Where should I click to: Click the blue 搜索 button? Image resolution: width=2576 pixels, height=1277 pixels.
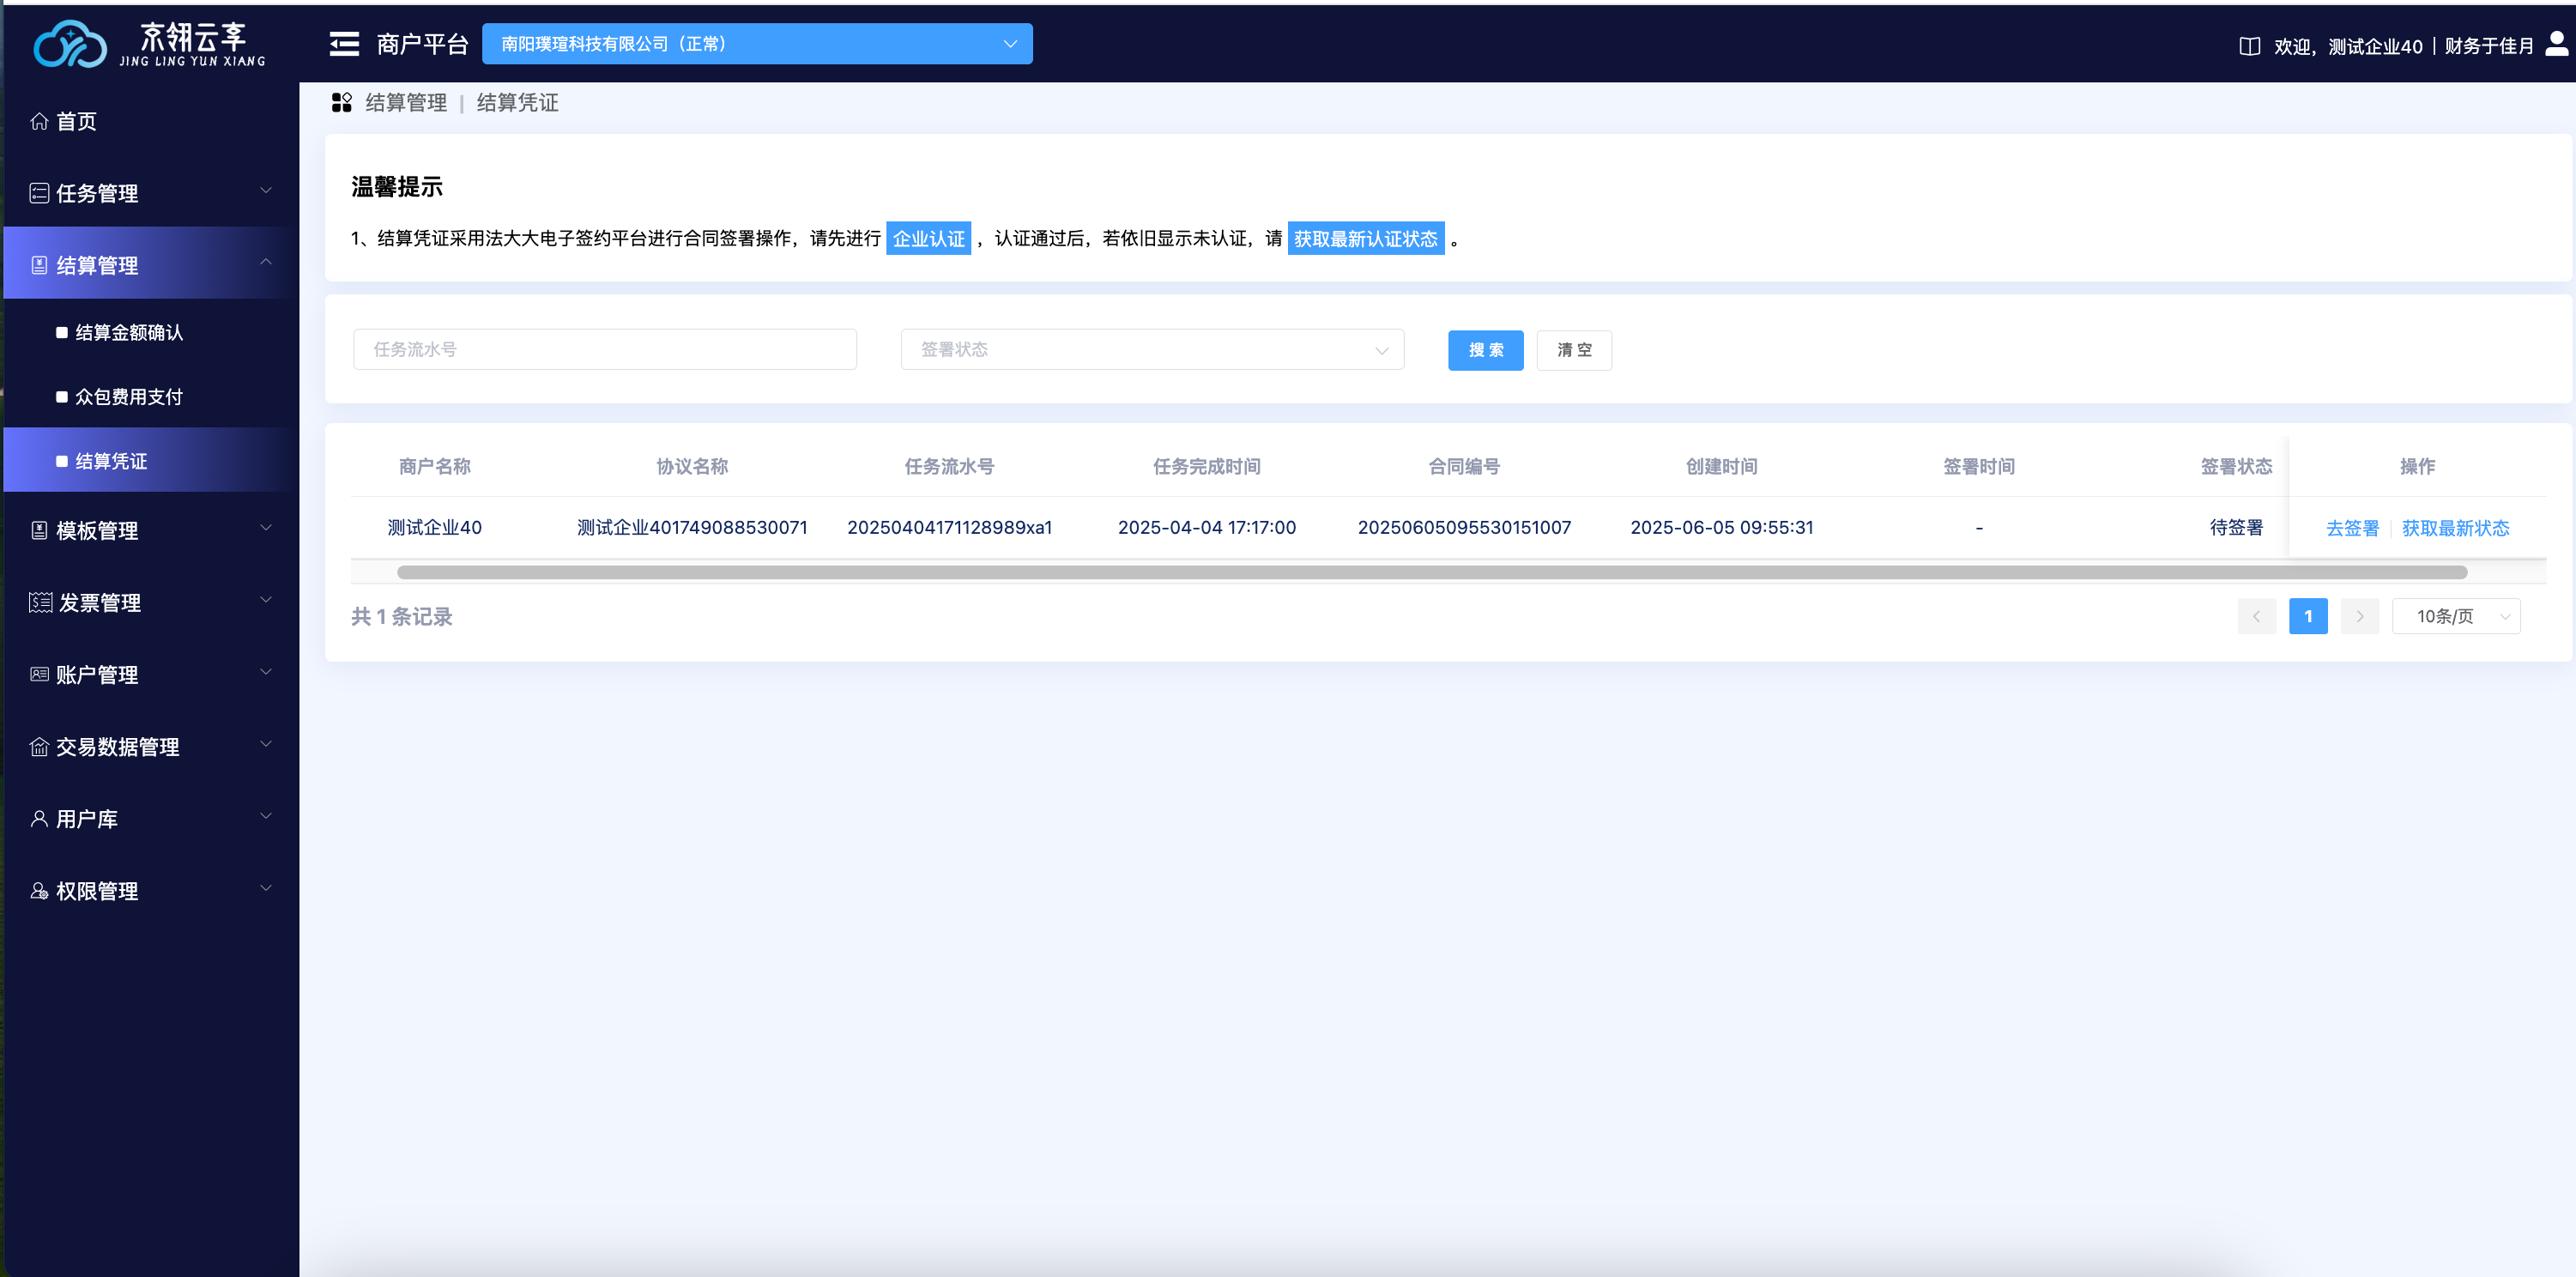click(1485, 350)
